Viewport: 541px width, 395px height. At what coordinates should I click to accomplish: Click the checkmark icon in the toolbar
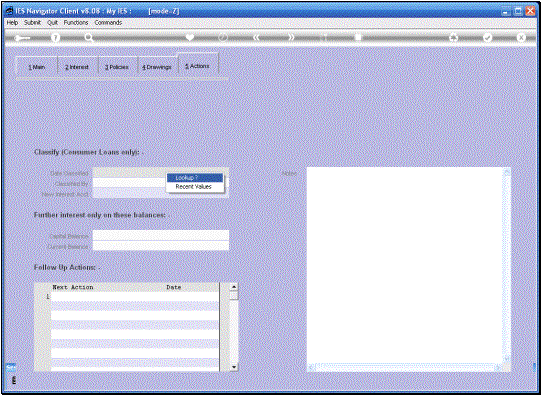[x=488, y=38]
